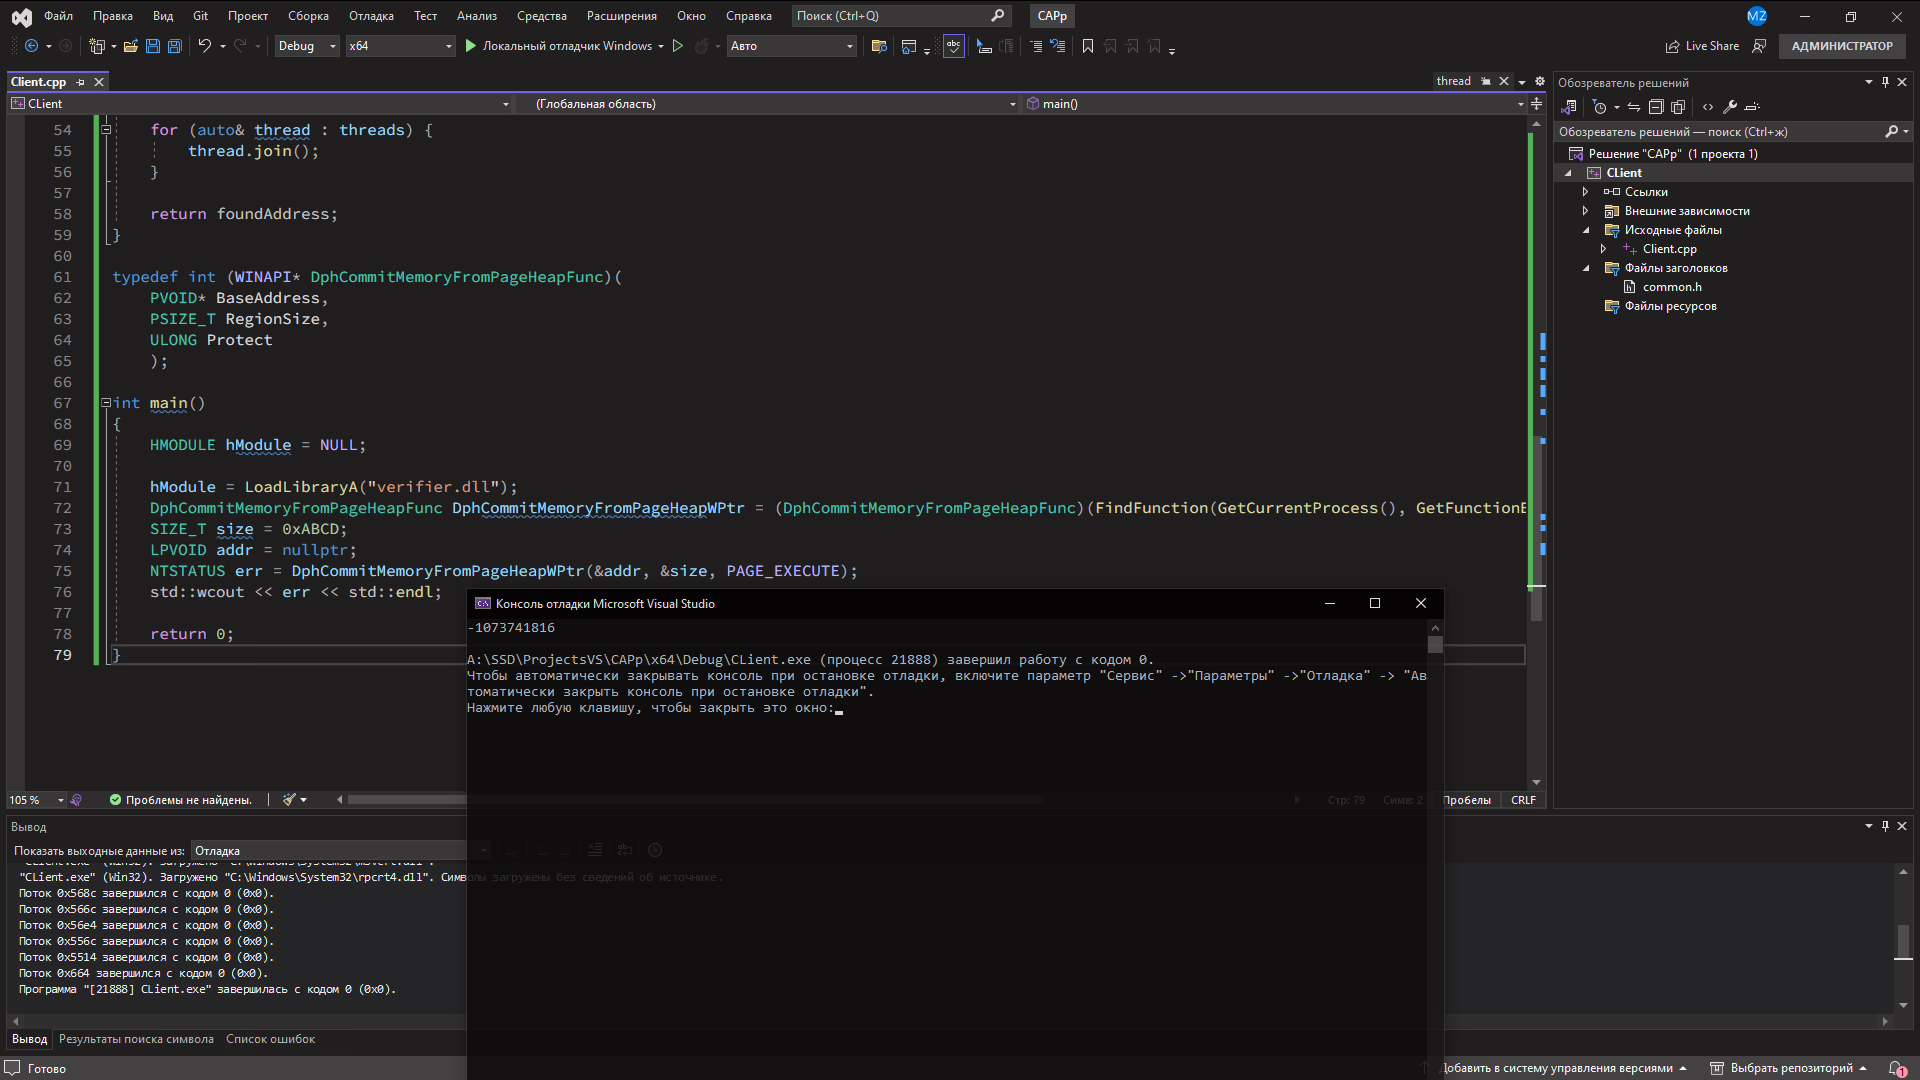Switch to the Список ошибок tab
This screenshot has width=1920, height=1080.
[x=270, y=1039]
